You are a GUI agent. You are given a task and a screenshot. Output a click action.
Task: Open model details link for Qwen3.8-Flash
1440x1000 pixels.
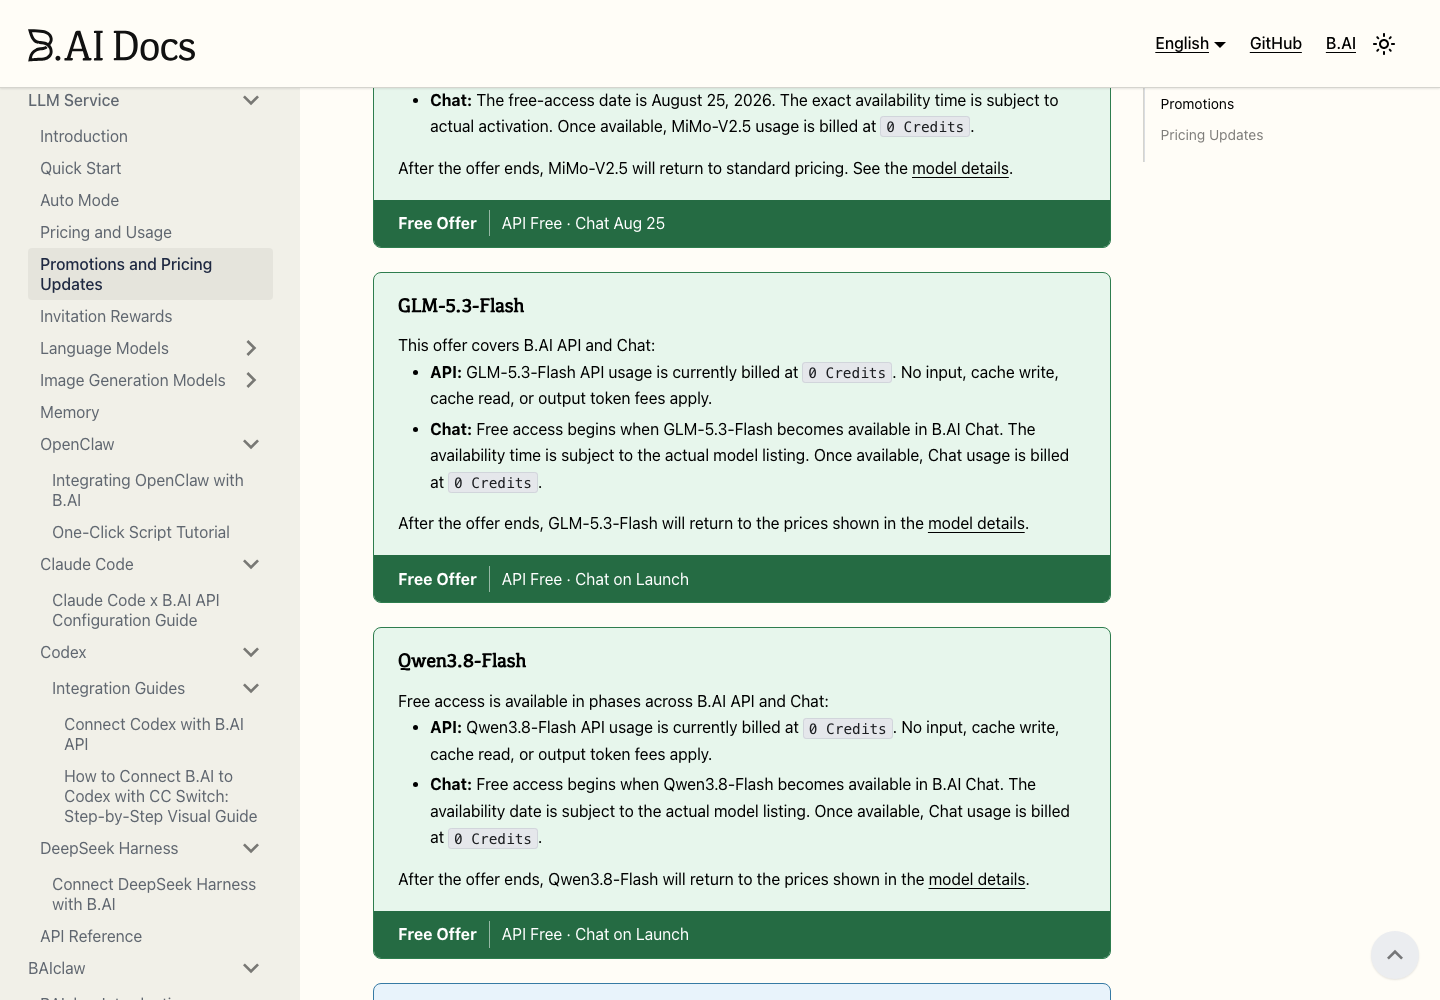pos(977,879)
